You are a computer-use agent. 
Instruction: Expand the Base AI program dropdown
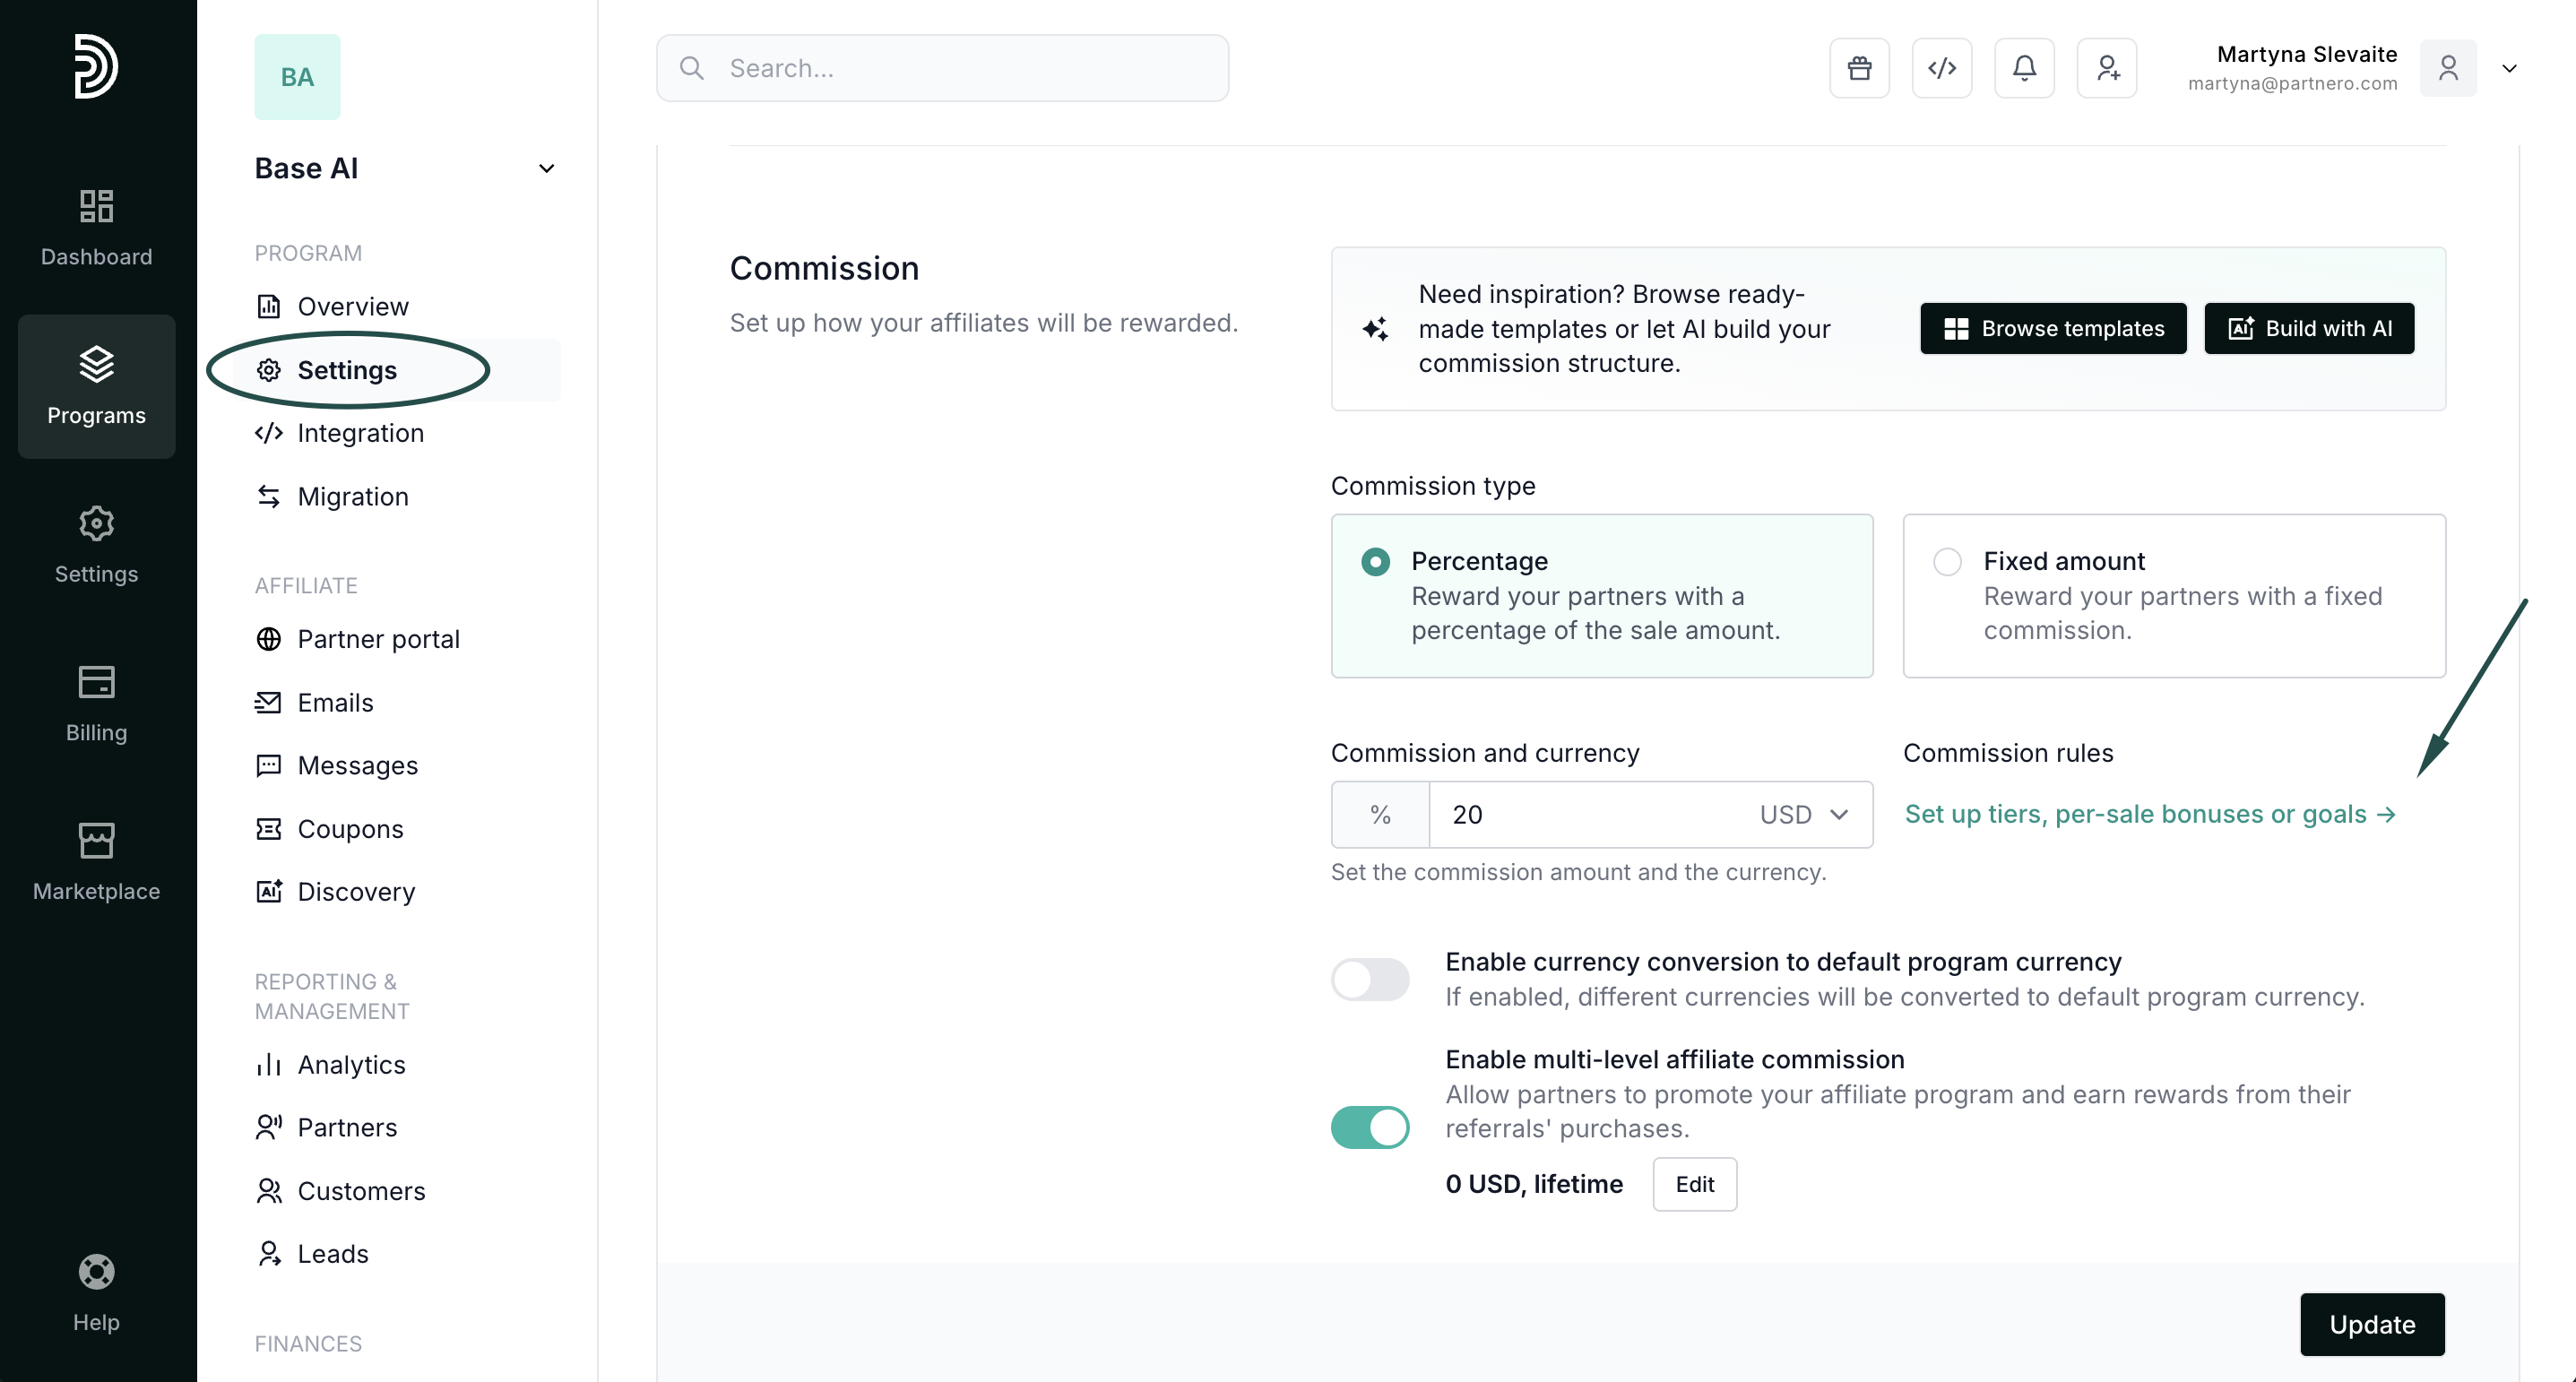tap(546, 168)
